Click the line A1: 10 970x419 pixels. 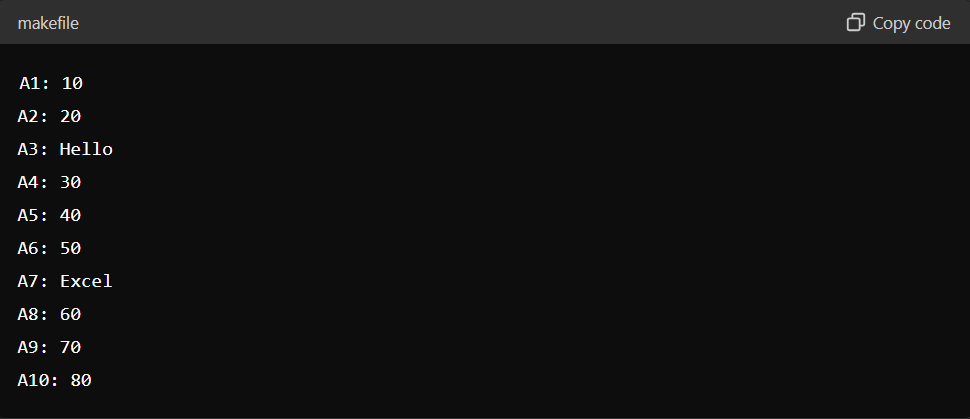tap(51, 83)
